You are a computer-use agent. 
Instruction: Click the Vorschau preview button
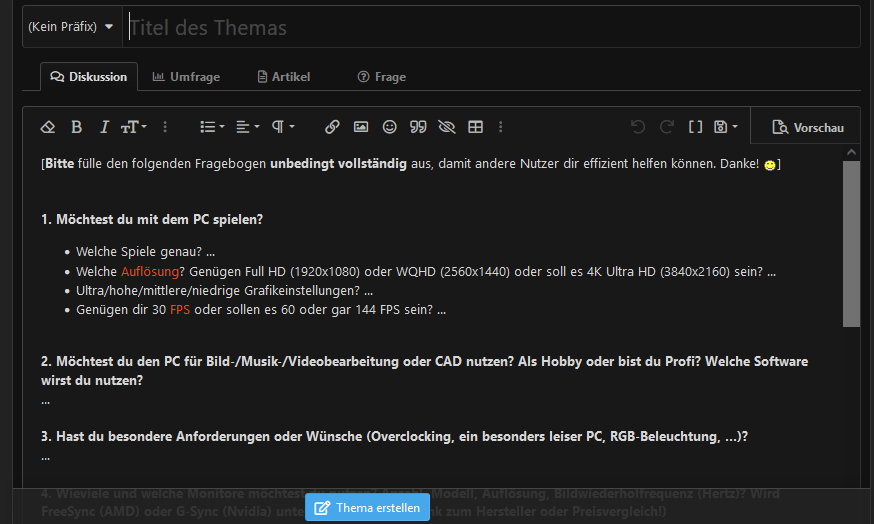coord(808,128)
